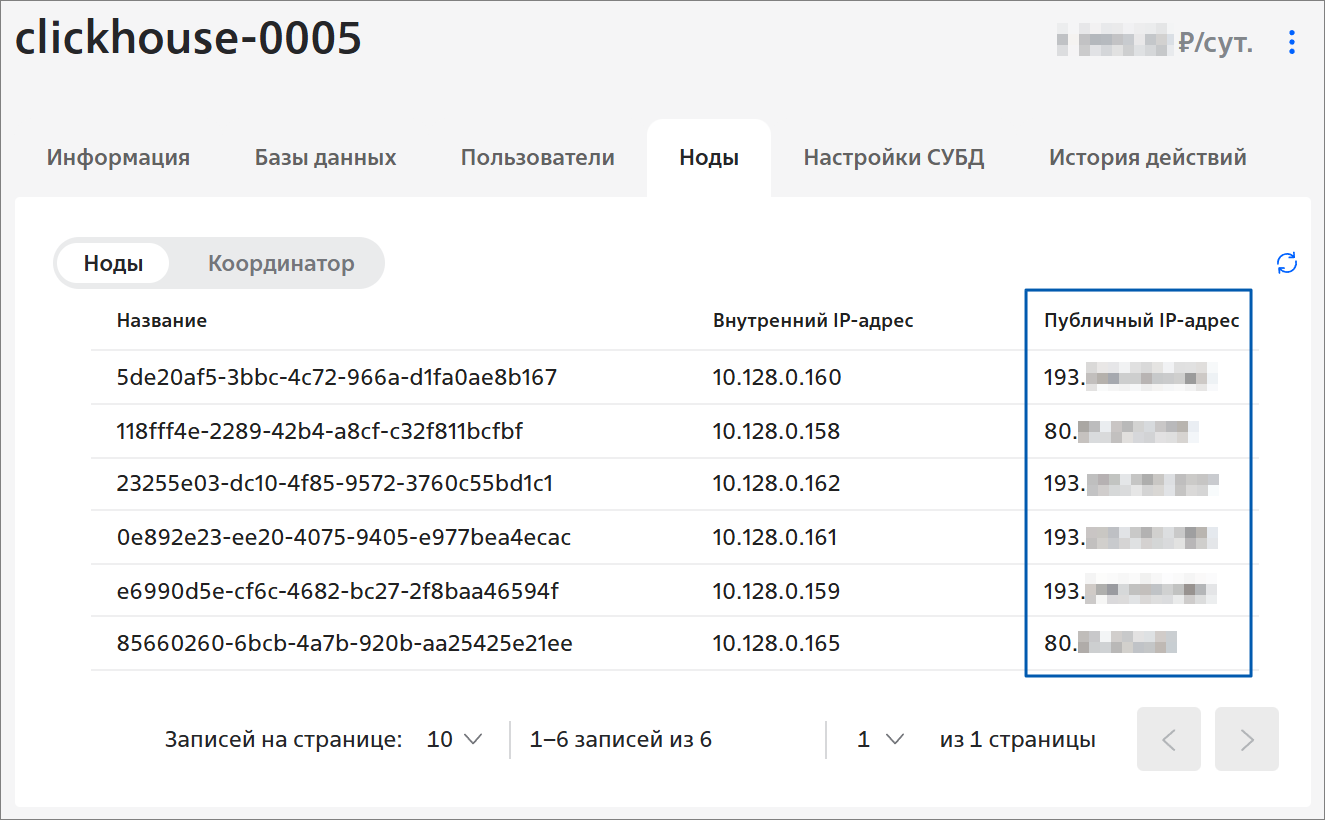The height and width of the screenshot is (820, 1325).
Task: Click the 1–6 записей из 6 text
Action: tap(620, 740)
